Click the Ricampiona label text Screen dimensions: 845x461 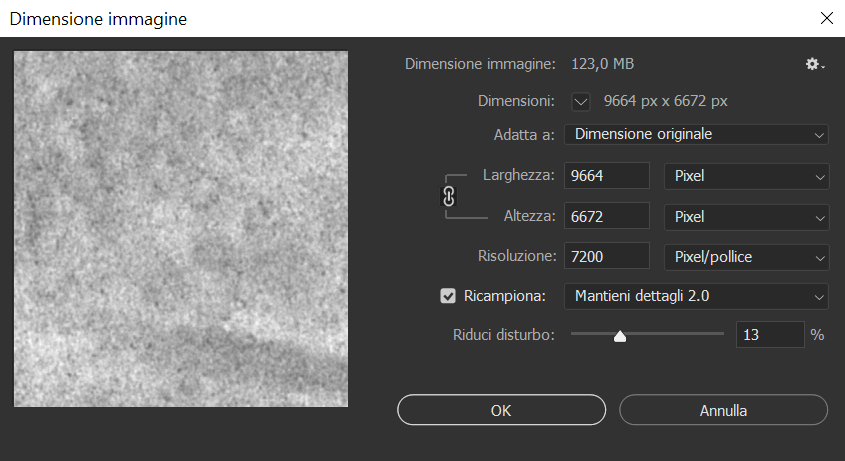click(x=506, y=296)
